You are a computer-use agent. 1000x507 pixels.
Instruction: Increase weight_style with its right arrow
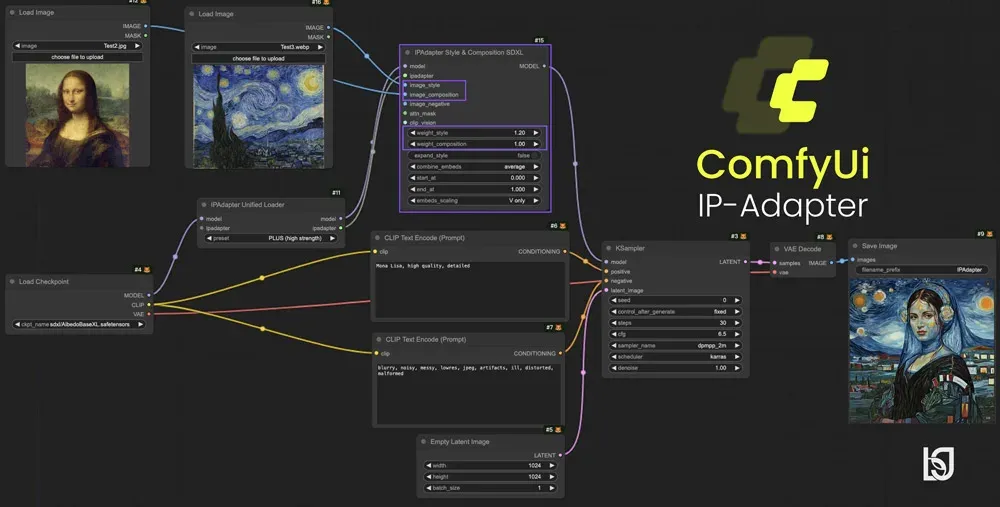click(536, 133)
